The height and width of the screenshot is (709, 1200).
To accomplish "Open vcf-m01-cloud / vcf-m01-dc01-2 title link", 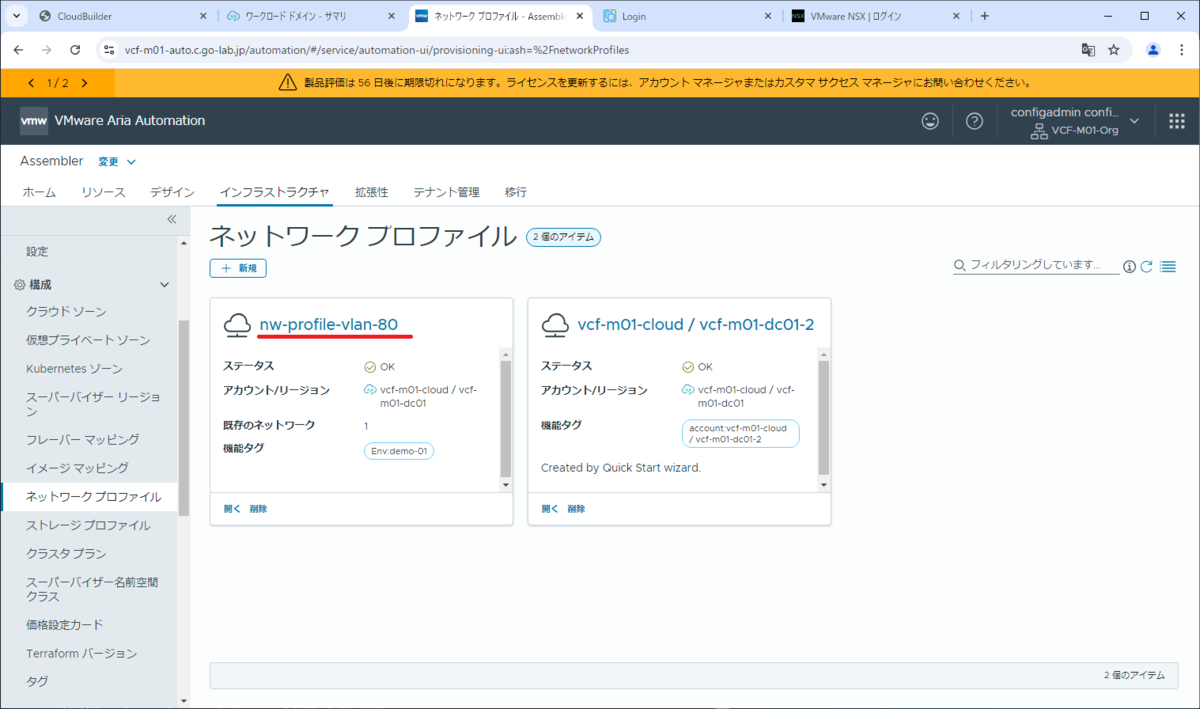I will 696,324.
